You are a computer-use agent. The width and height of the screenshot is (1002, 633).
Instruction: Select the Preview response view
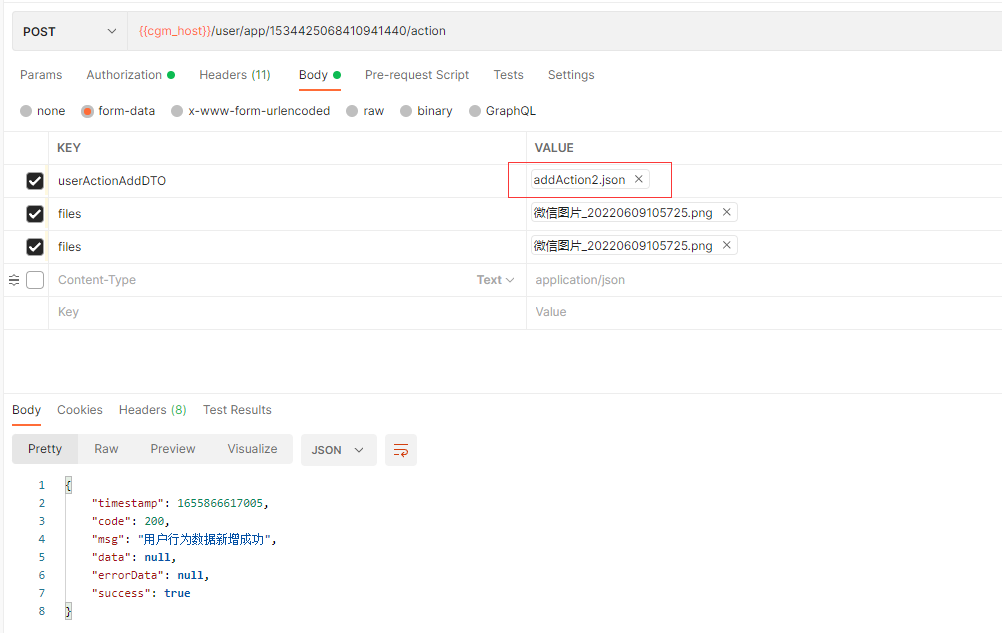172,449
